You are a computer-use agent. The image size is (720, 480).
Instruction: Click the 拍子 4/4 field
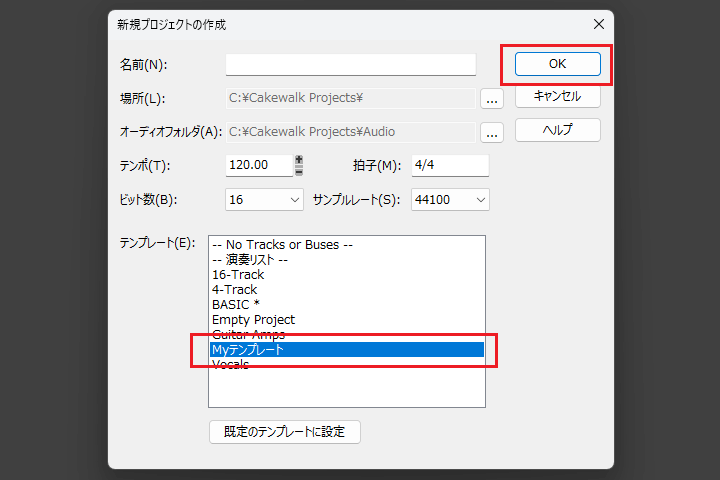click(448, 165)
